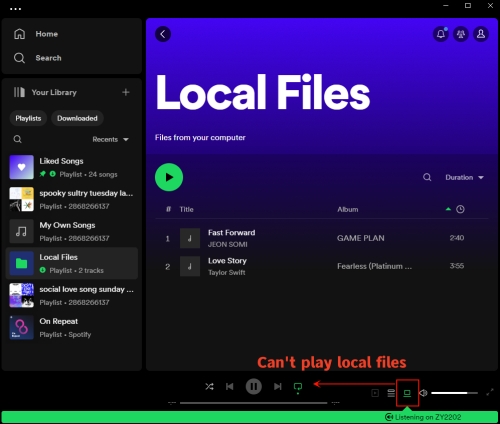Image resolution: width=500 pixels, height=424 pixels.
Task: Pause playback
Action: [254, 387]
